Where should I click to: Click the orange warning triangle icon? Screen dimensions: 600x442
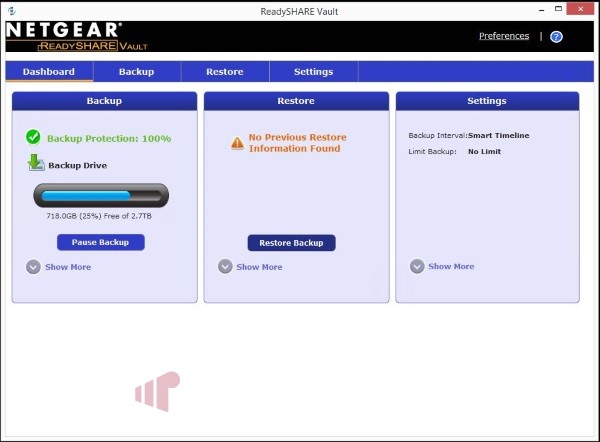click(237, 143)
